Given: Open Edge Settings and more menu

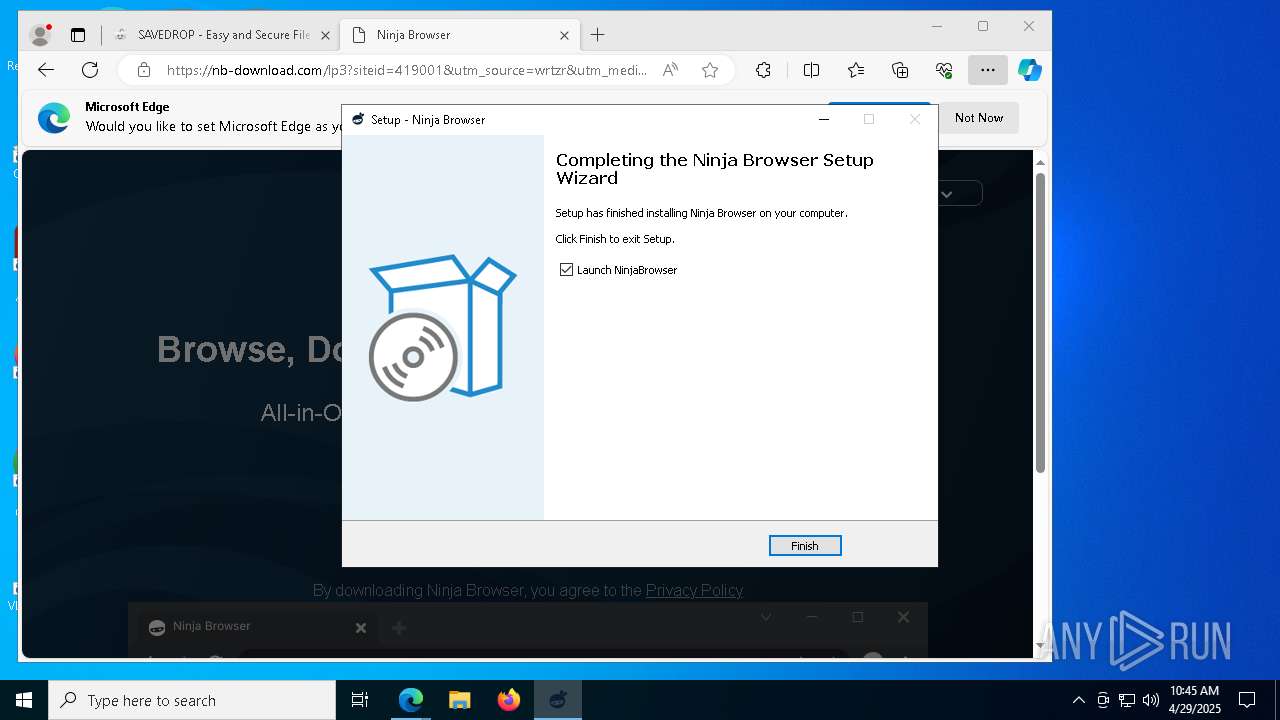Looking at the screenshot, I should click(x=988, y=70).
